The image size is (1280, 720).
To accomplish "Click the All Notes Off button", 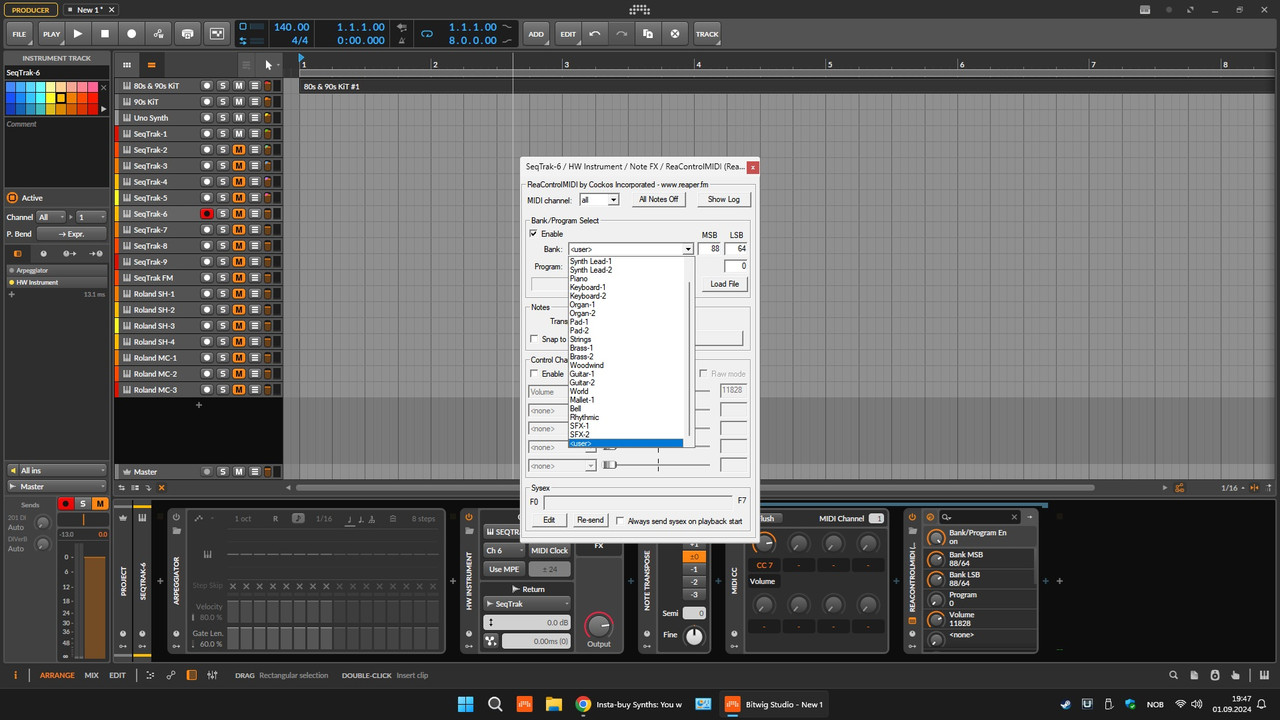I will pos(658,199).
